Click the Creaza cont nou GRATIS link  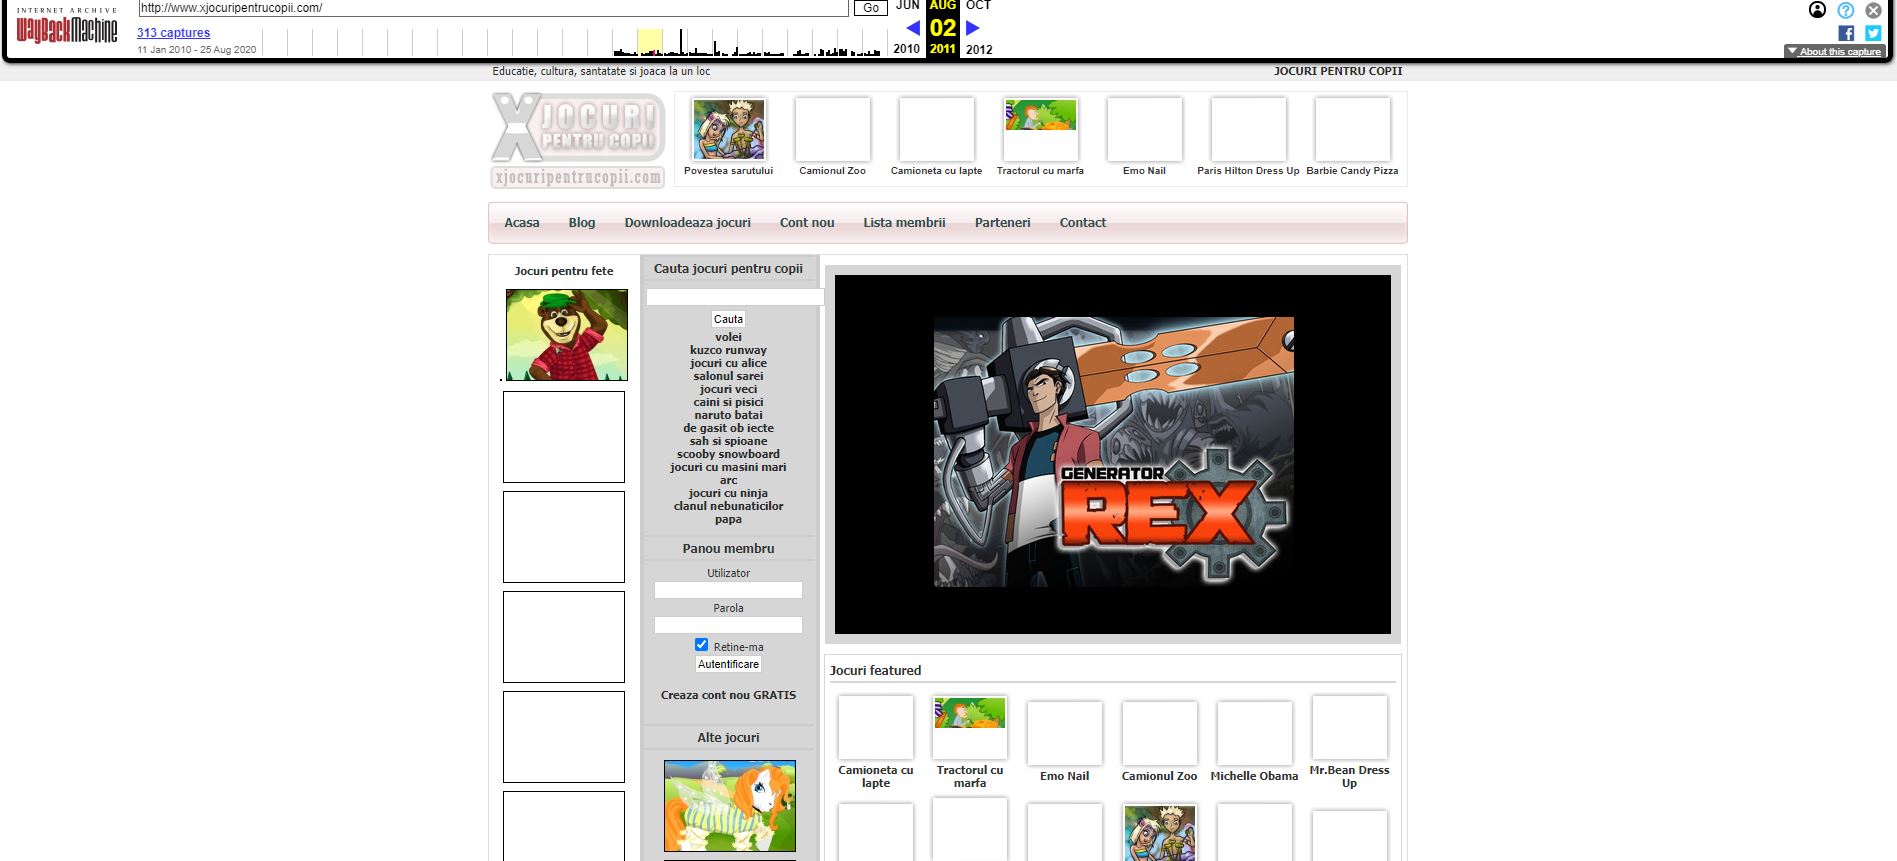tap(728, 695)
